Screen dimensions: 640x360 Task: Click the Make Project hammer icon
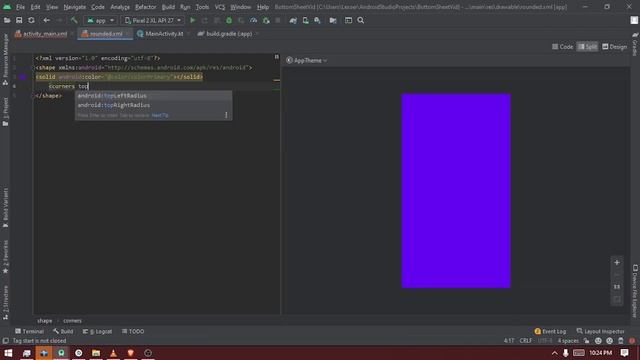74,20
